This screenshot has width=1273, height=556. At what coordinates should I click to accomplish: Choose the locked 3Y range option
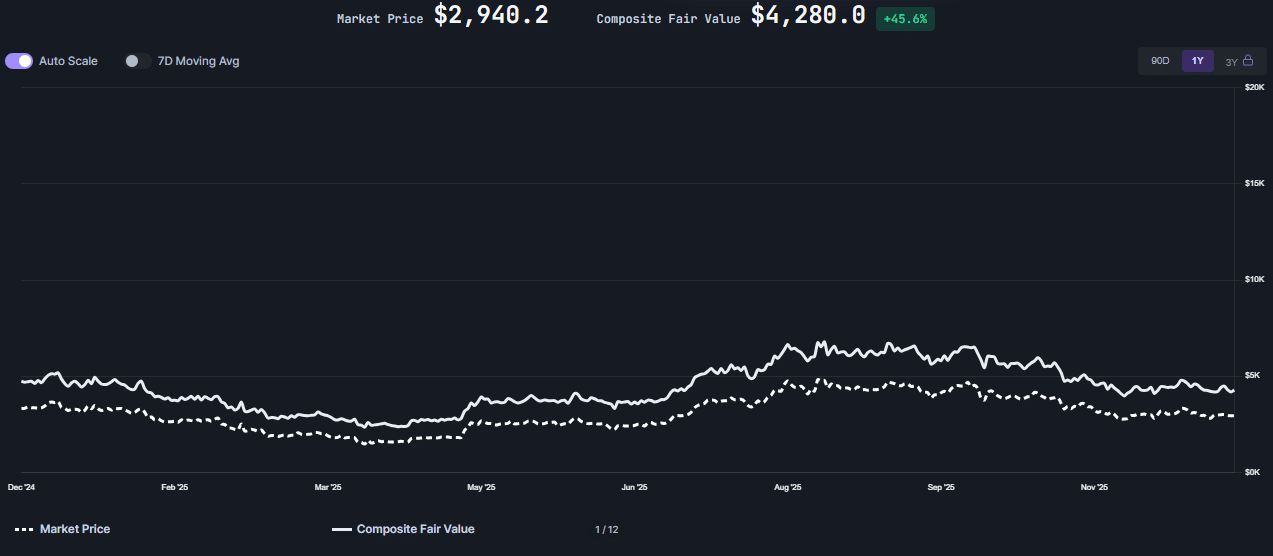tap(1232, 62)
